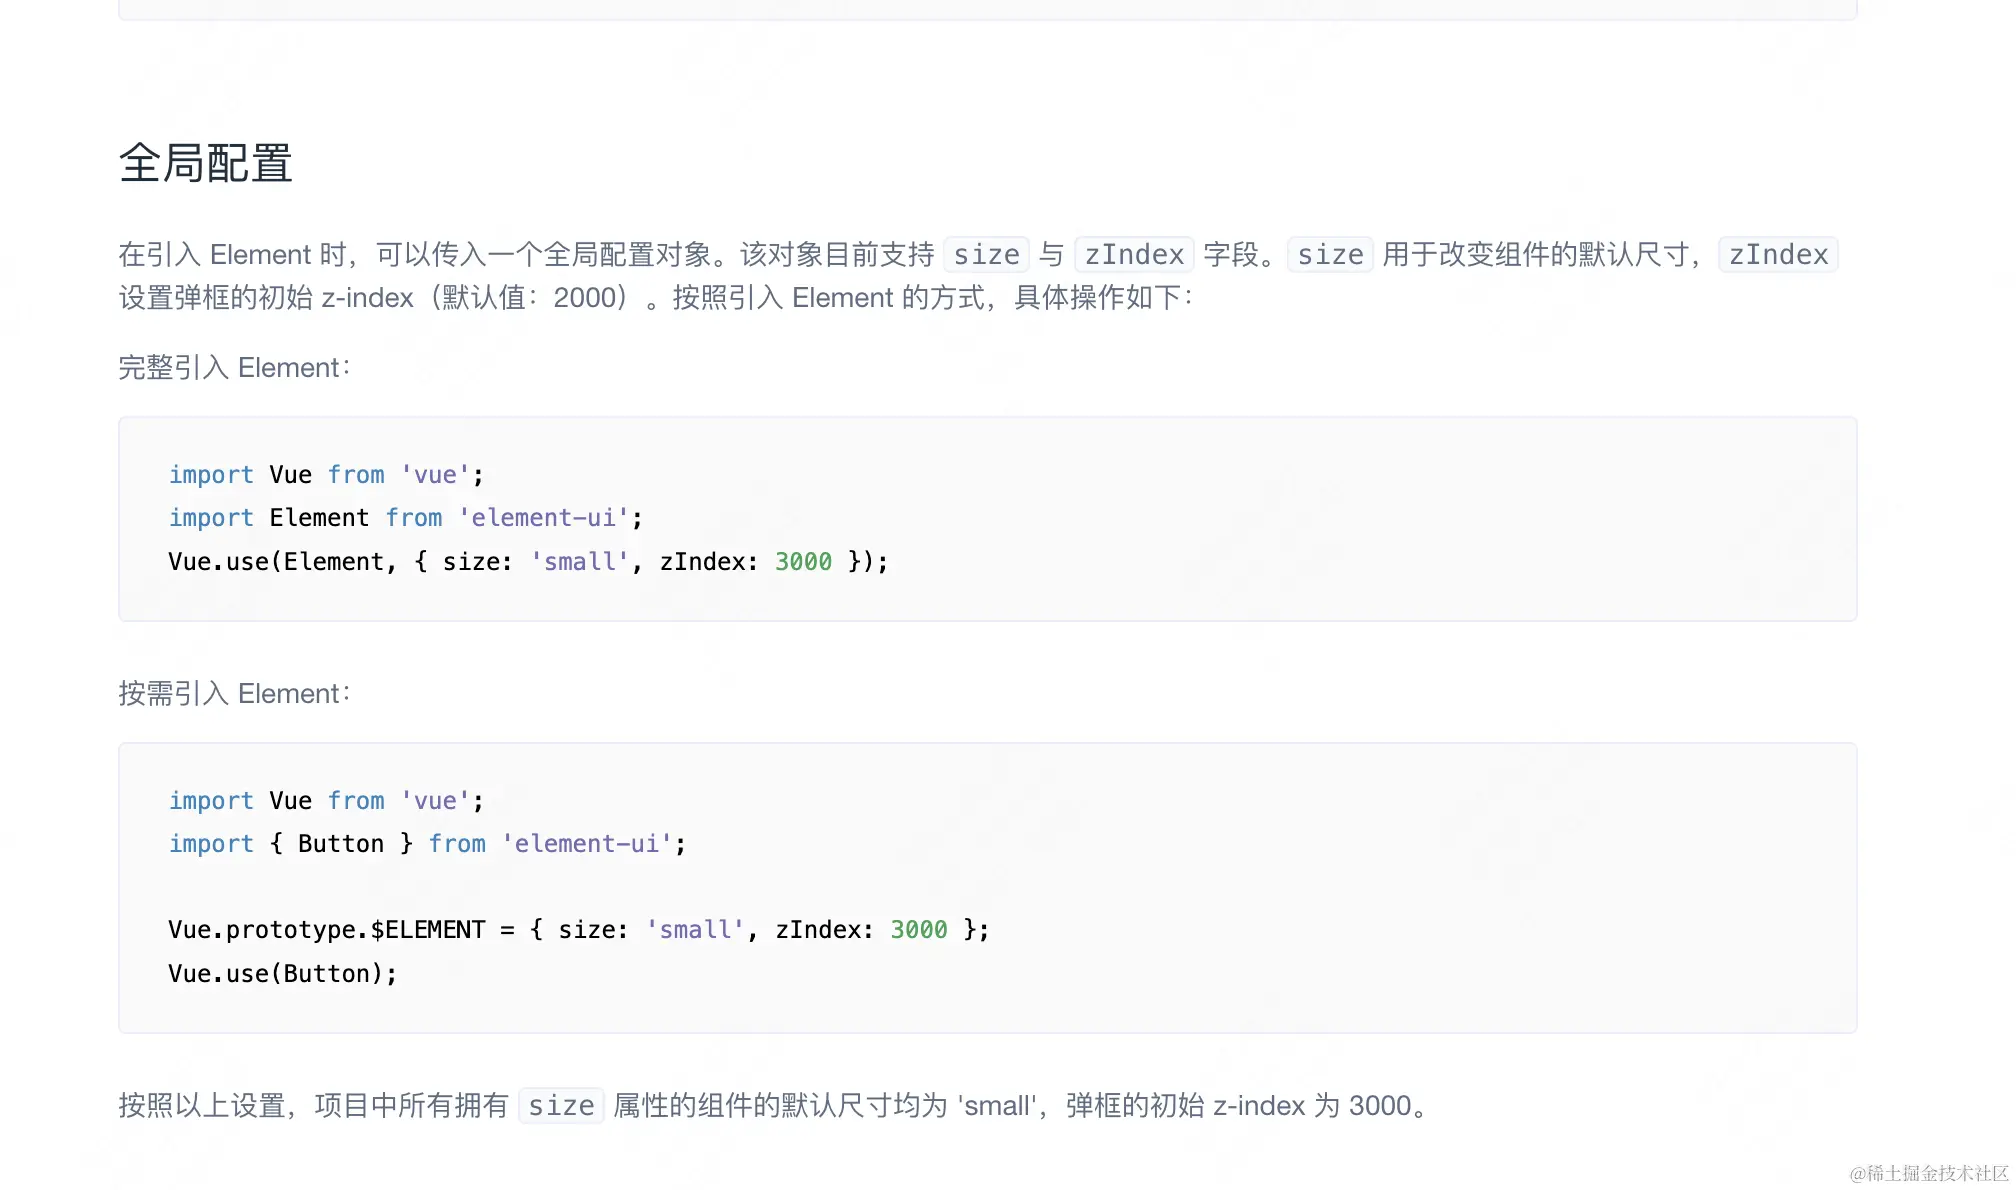Image resolution: width=2016 pixels, height=1190 pixels.
Task: Click the Vue.use(Button); code line
Action: (282, 974)
